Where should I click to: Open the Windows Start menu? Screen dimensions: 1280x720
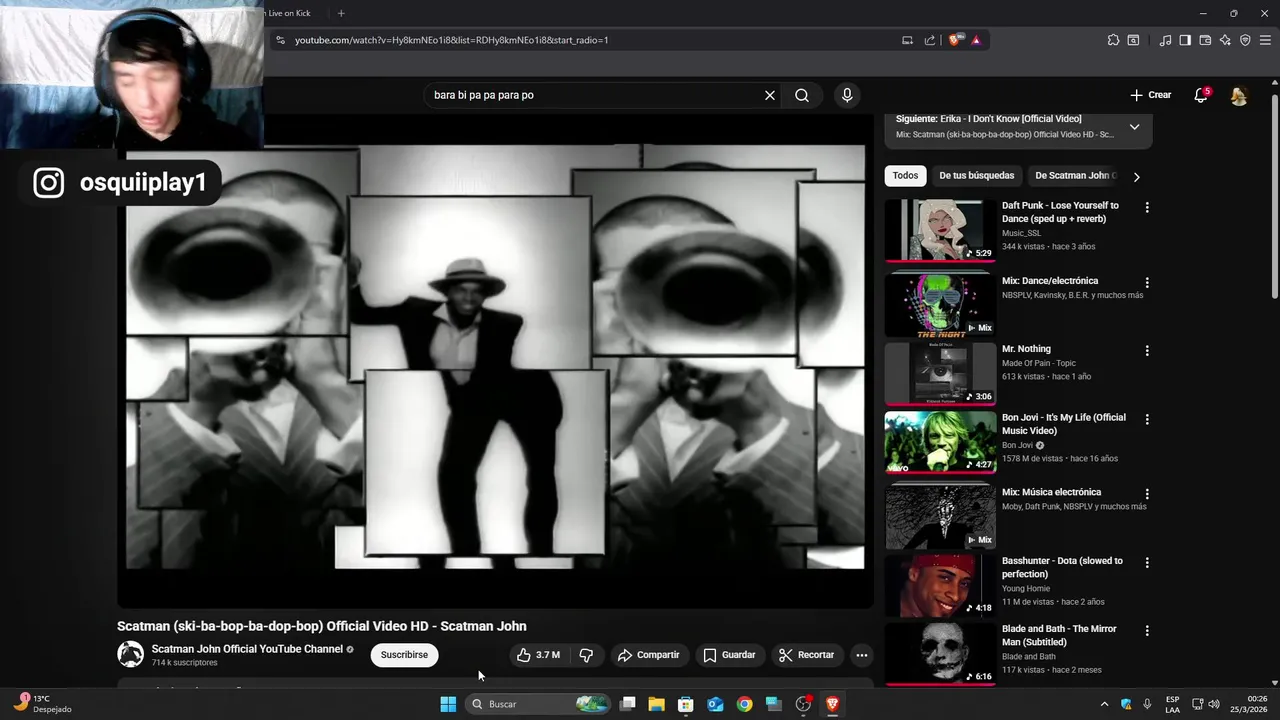(x=448, y=704)
